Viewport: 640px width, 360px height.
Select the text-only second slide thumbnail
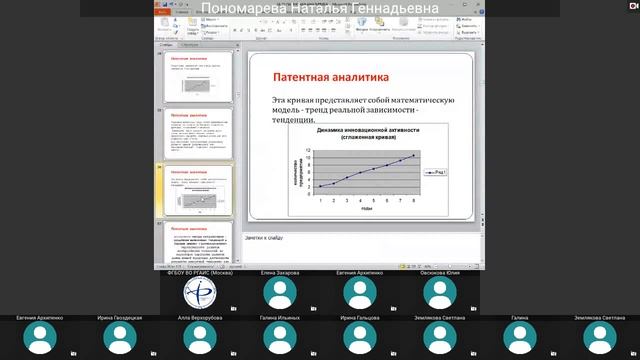click(x=198, y=134)
